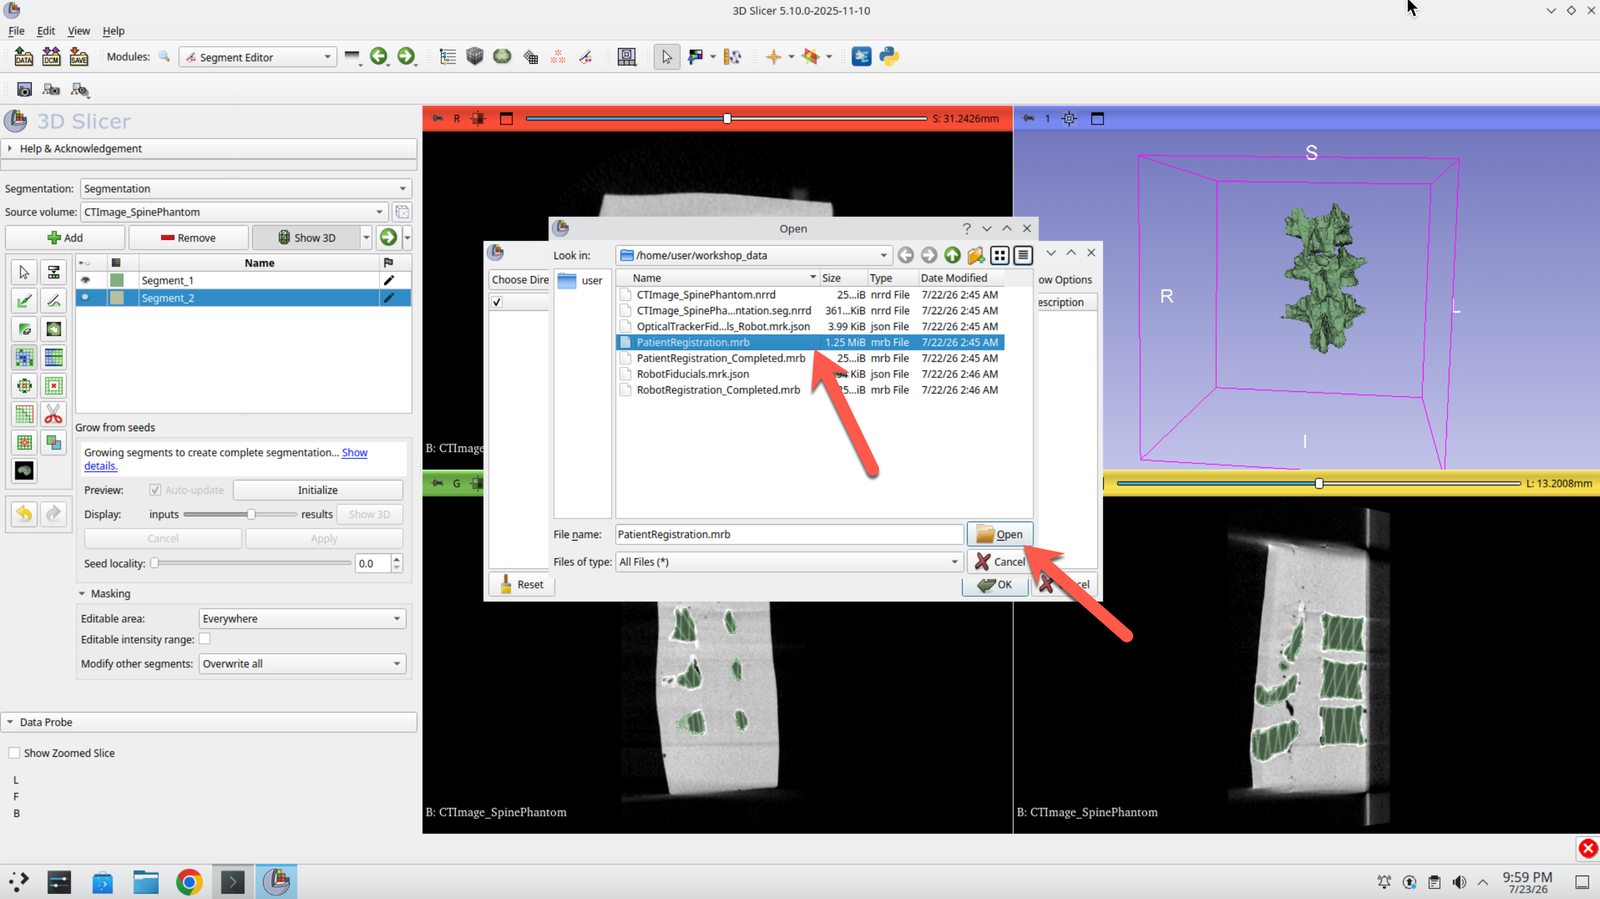
Task: Select the Grow from seeds effect
Action: [24, 357]
